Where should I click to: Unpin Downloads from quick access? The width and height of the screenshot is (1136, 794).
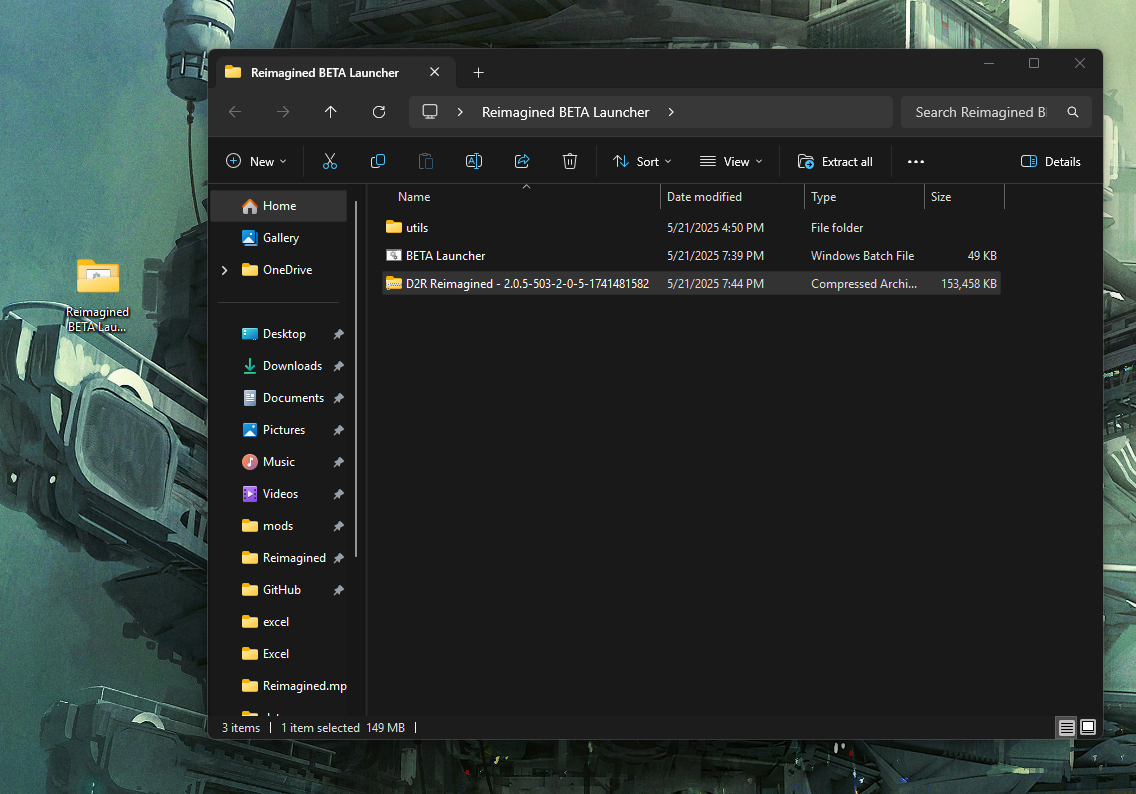(x=338, y=366)
